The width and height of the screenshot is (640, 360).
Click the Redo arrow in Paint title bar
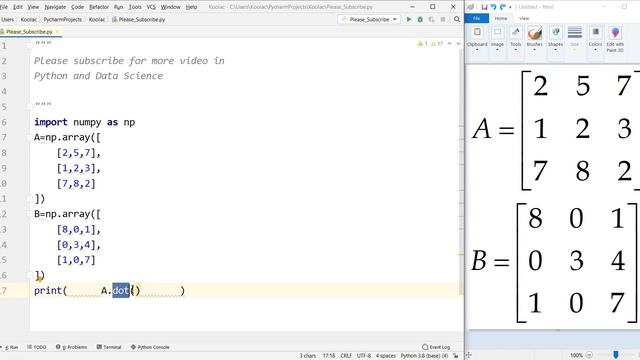pyautogui.click(x=502, y=7)
